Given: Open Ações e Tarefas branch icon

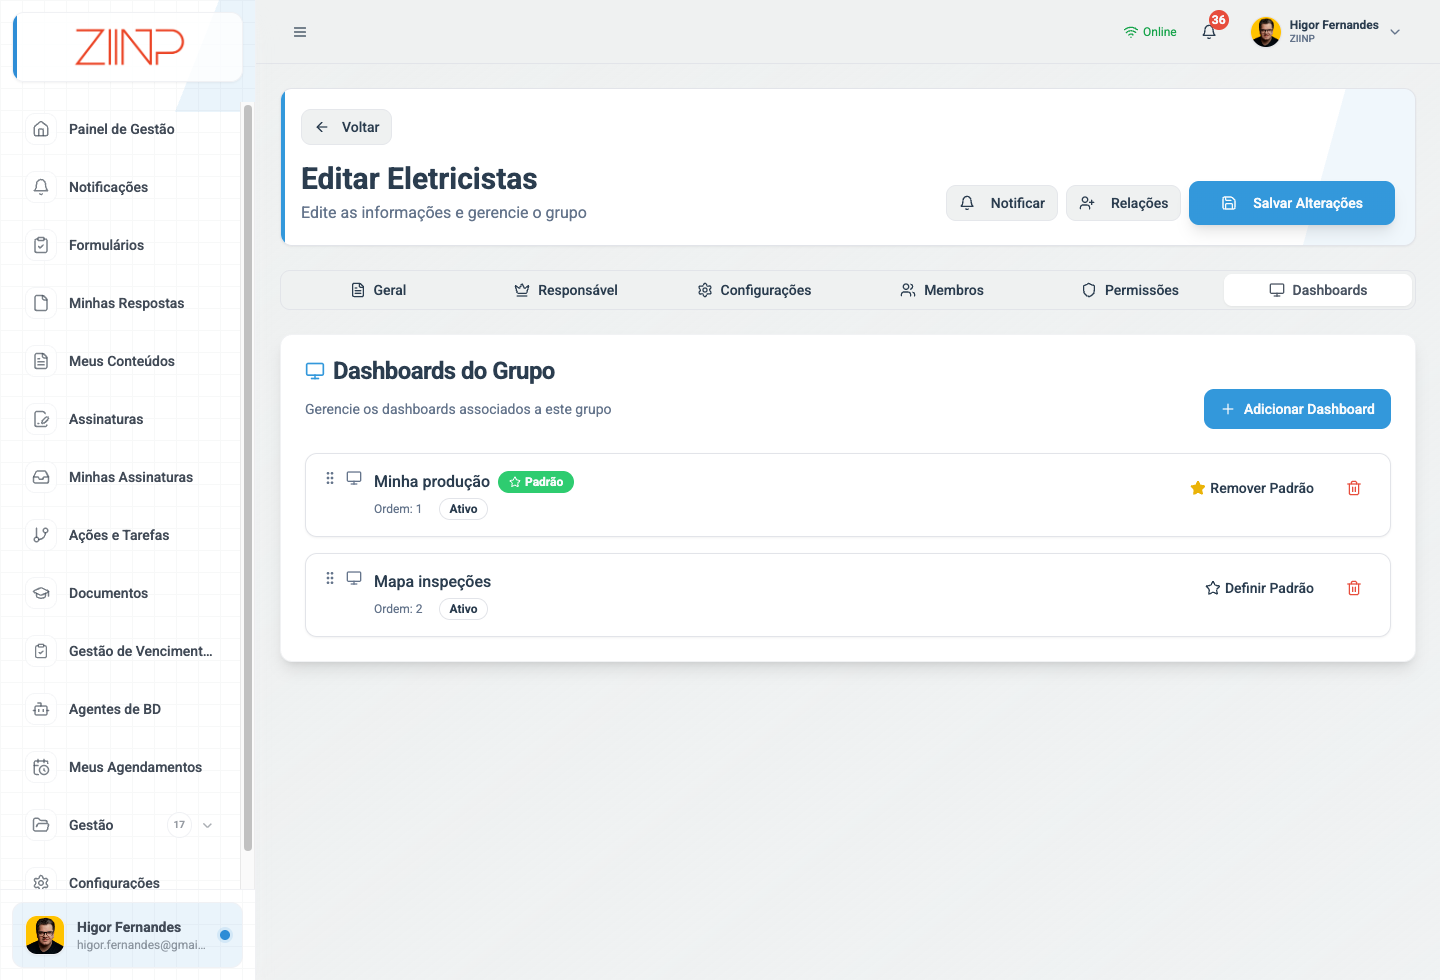Looking at the screenshot, I should (x=41, y=535).
